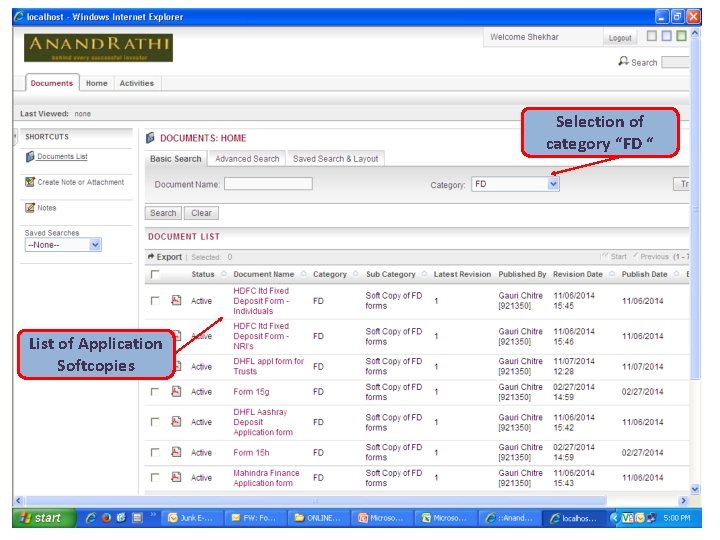Check the Form 15h row checkbox

click(155, 452)
